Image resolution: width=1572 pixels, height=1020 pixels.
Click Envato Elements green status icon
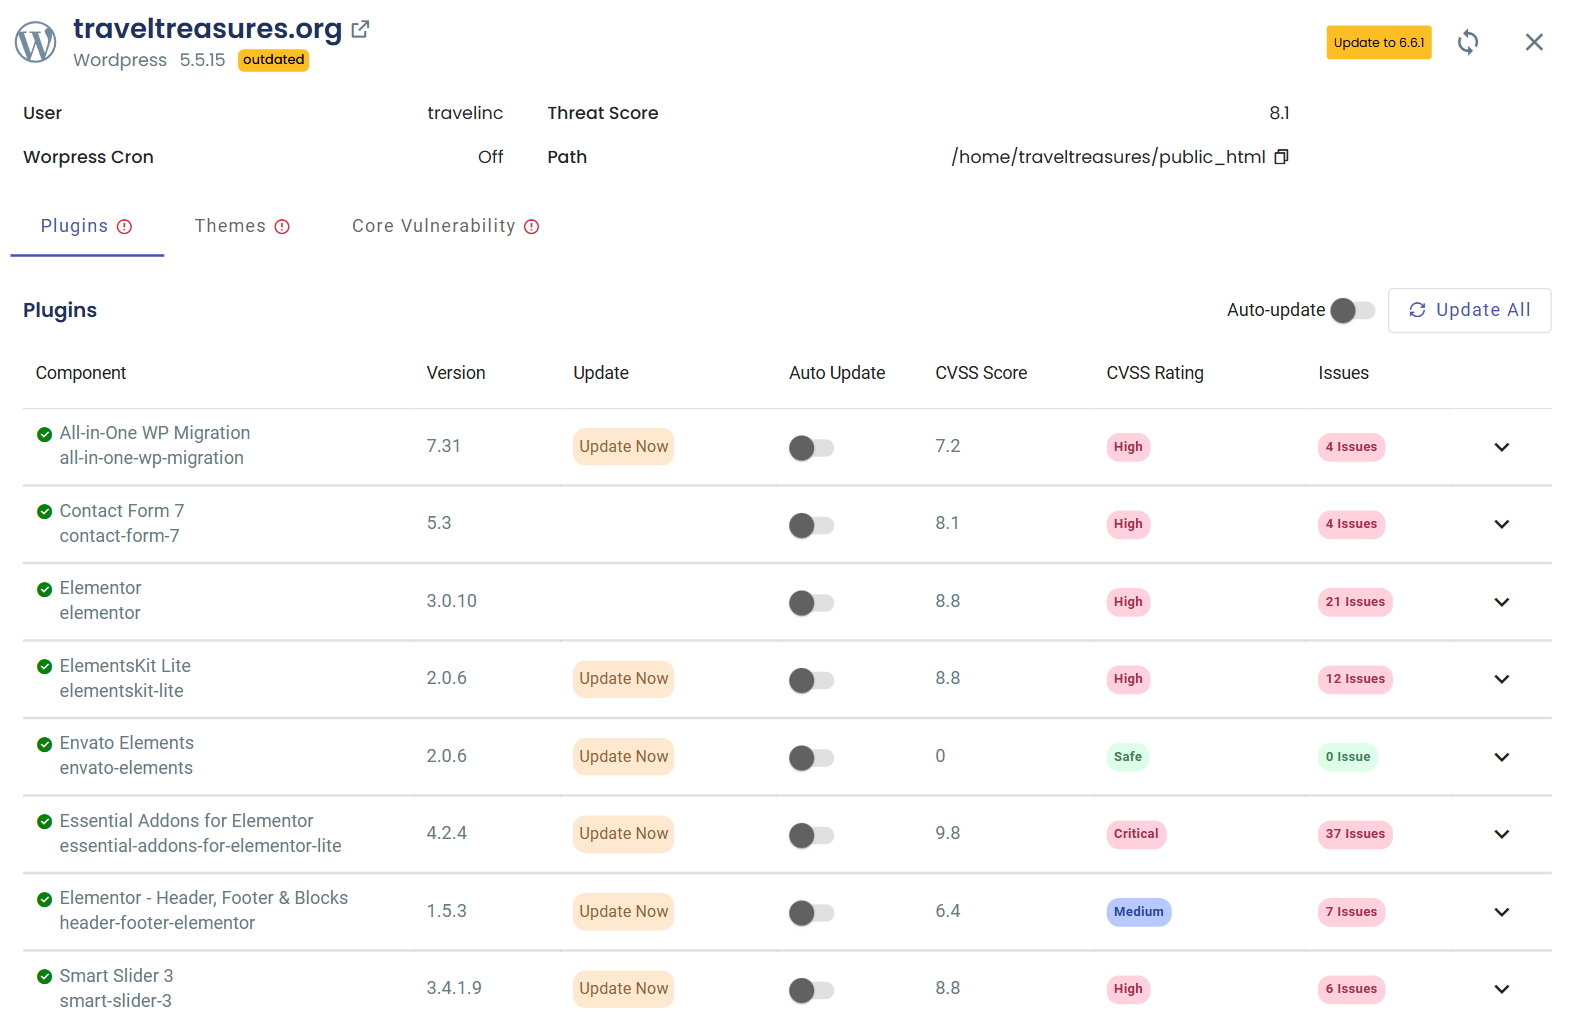(44, 744)
